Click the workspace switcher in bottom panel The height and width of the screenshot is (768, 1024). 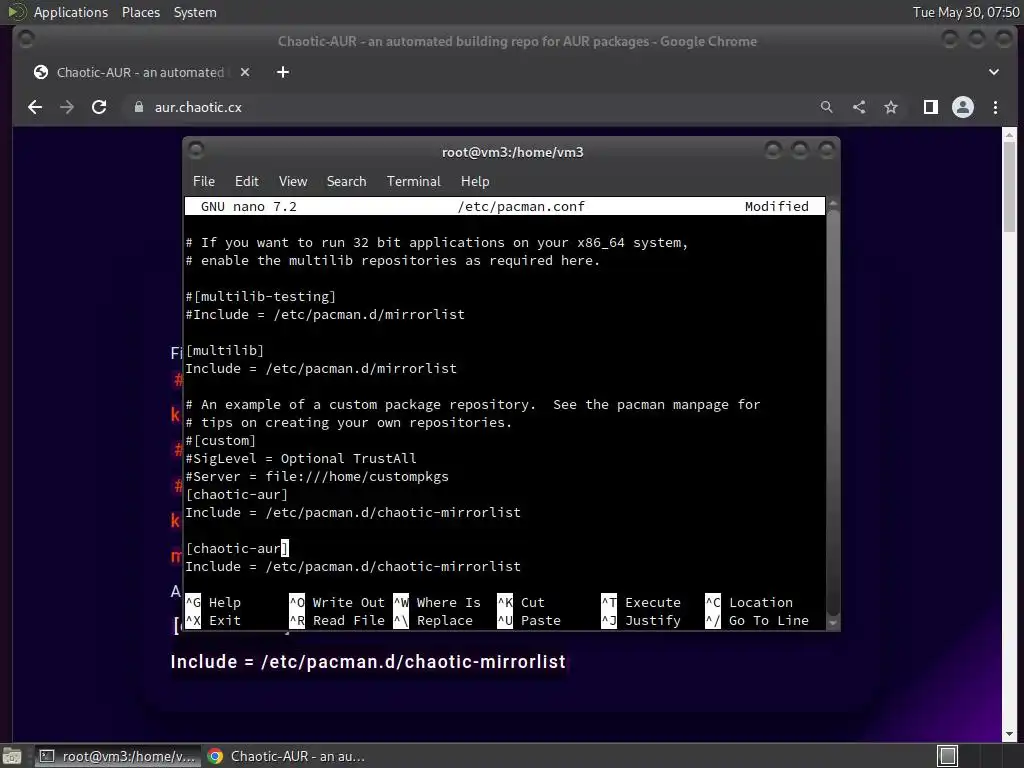point(947,756)
